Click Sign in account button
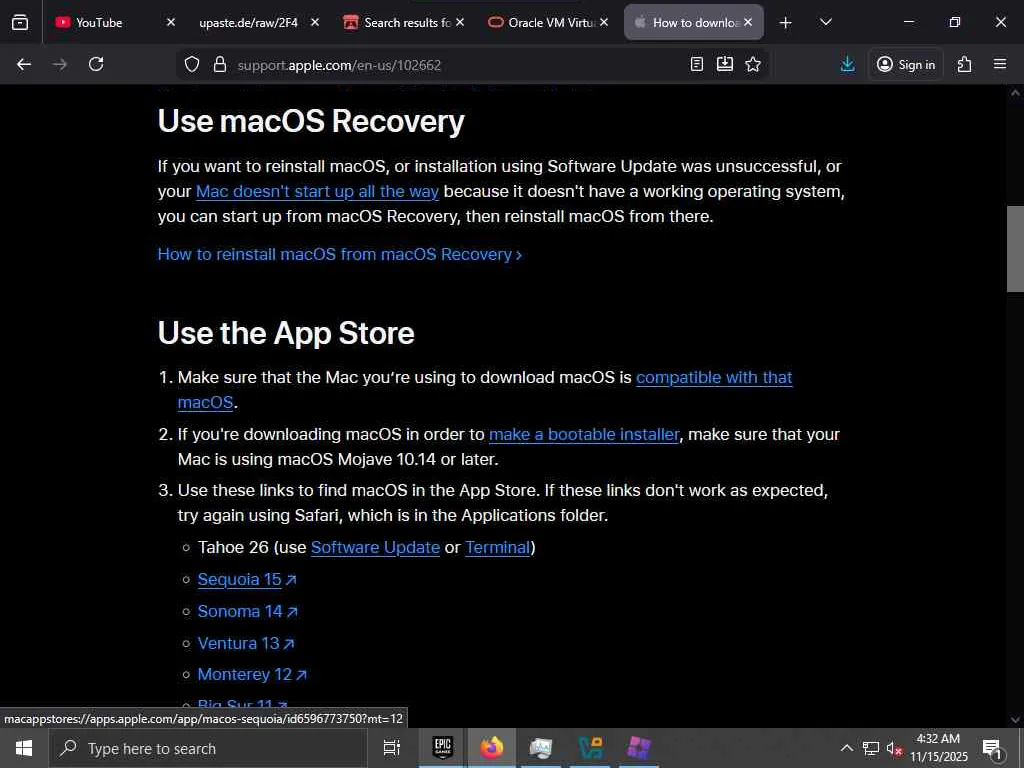 [906, 64]
